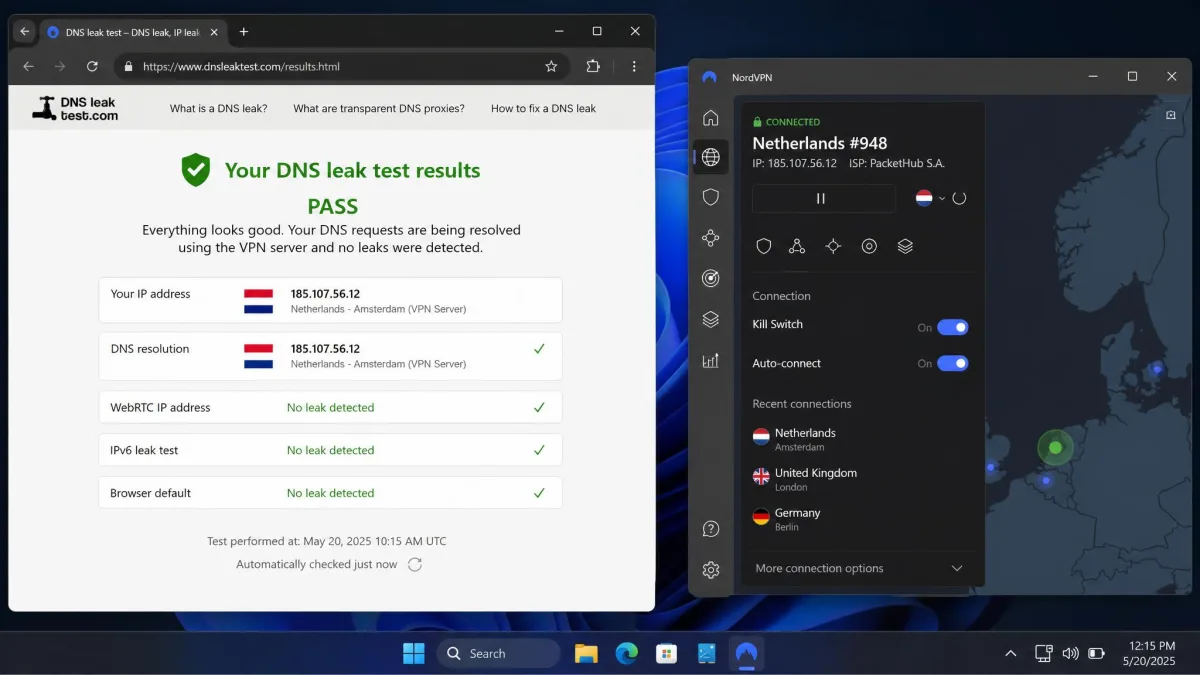1200x675 pixels.
Task: Go back in the browser
Action: point(28,67)
